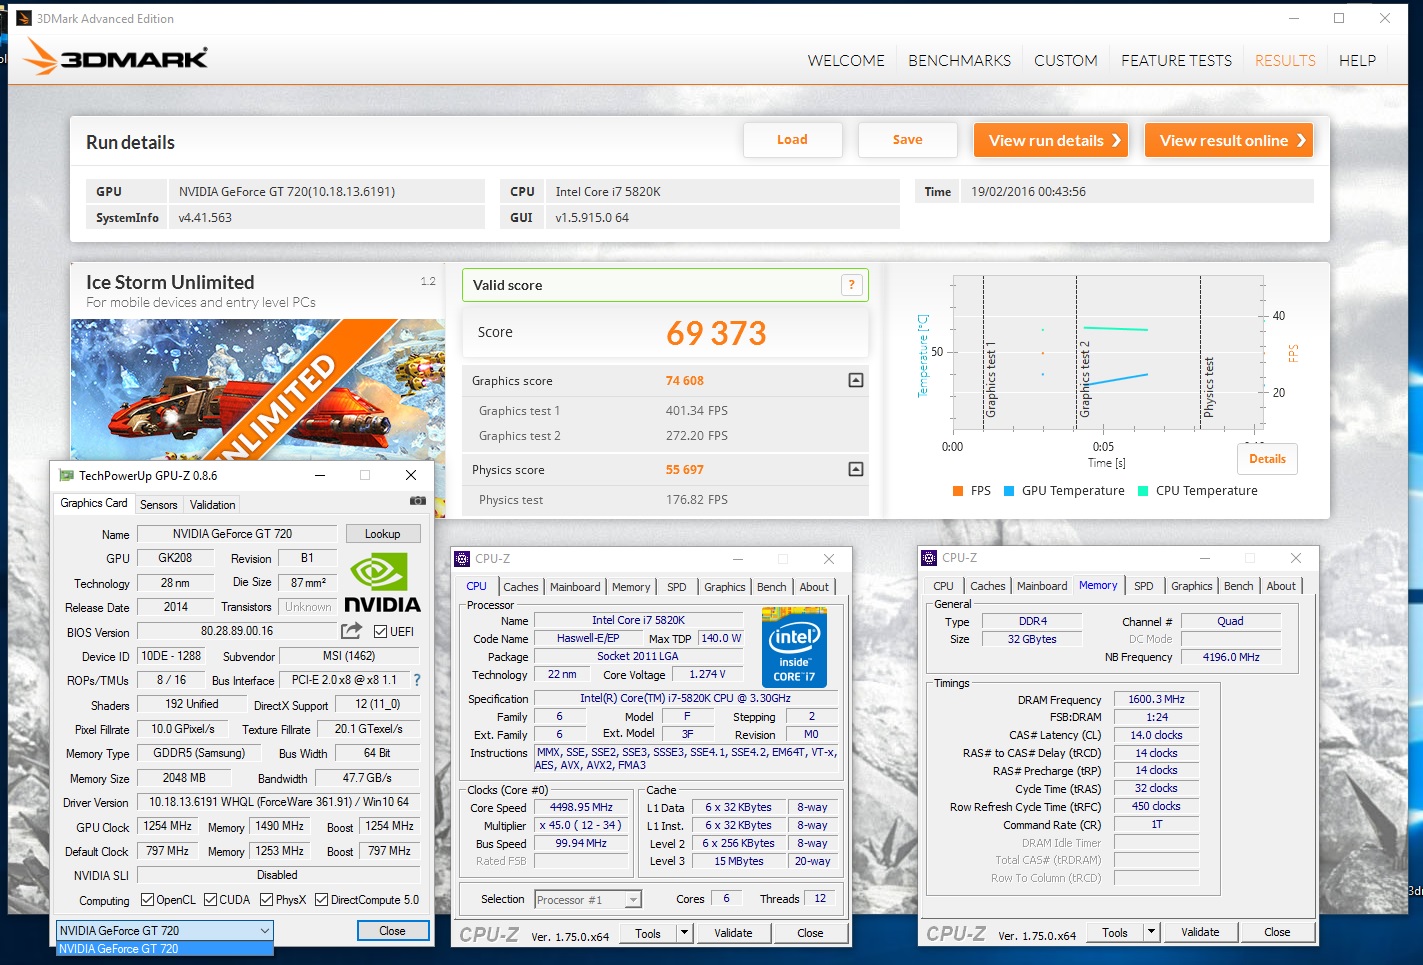This screenshot has width=1423, height=965.
Task: Click the 3DMark logo in header
Action: [115, 57]
